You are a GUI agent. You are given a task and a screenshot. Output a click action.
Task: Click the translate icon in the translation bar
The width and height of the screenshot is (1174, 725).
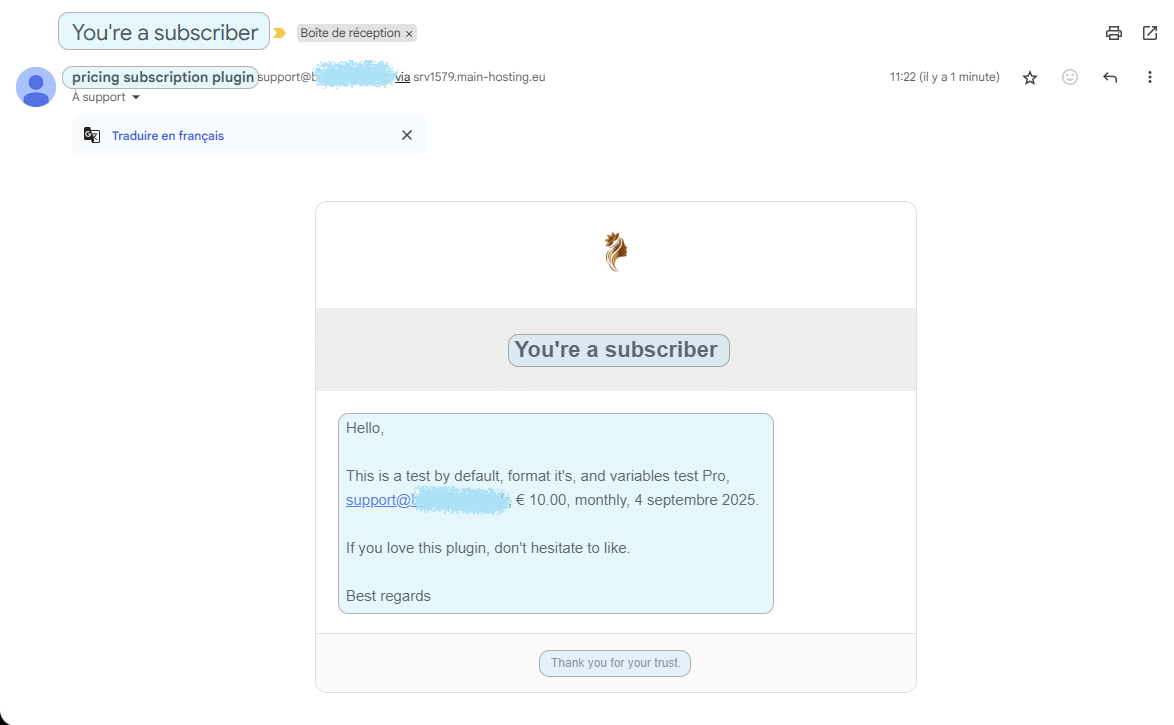tap(92, 135)
